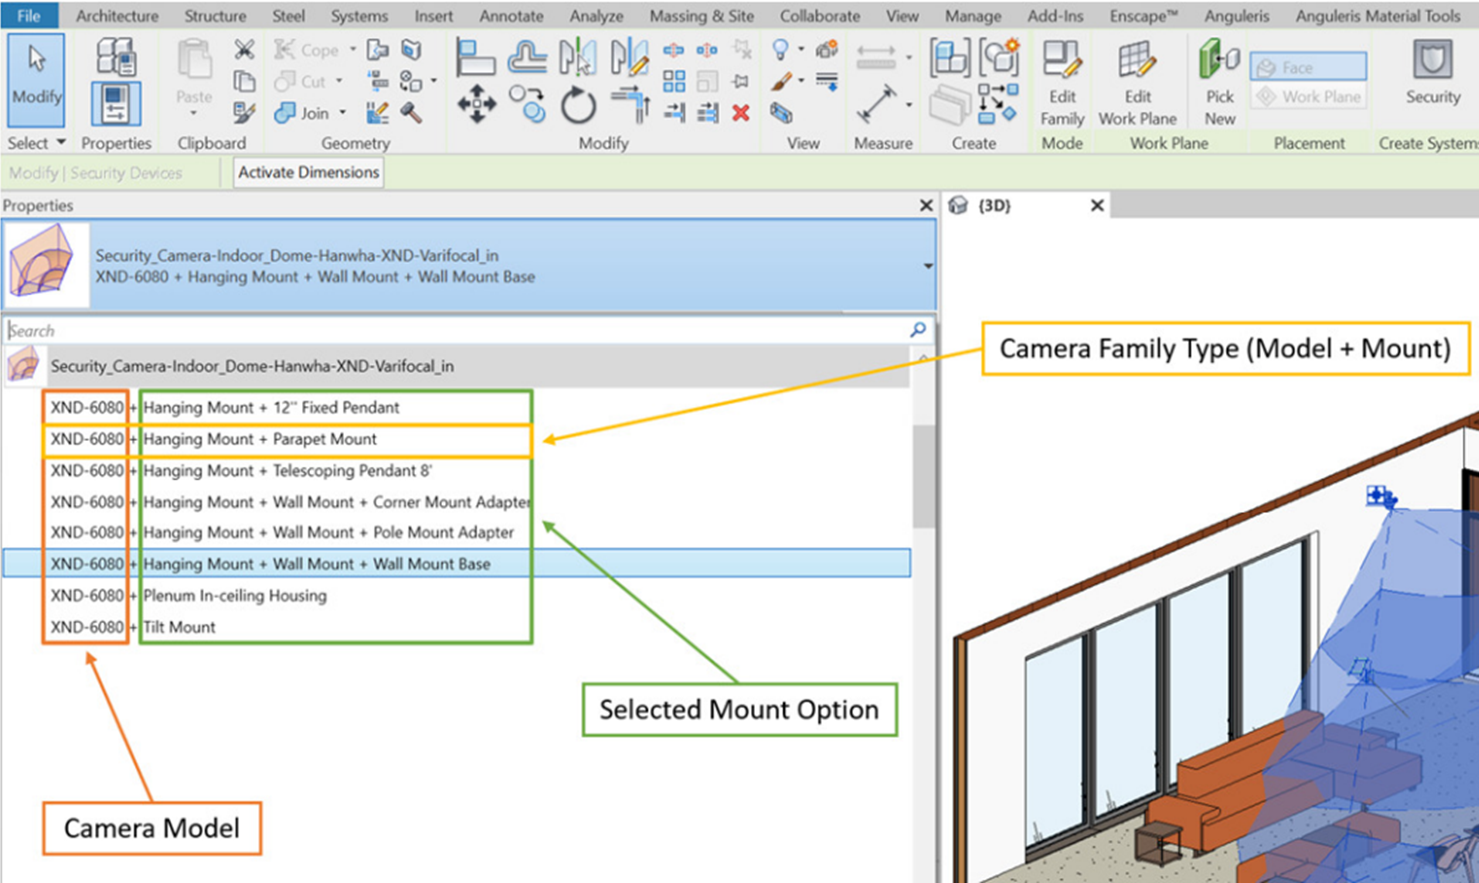This screenshot has height=883, width=1479.
Task: Click the search magnifier icon
Action: click(x=918, y=329)
